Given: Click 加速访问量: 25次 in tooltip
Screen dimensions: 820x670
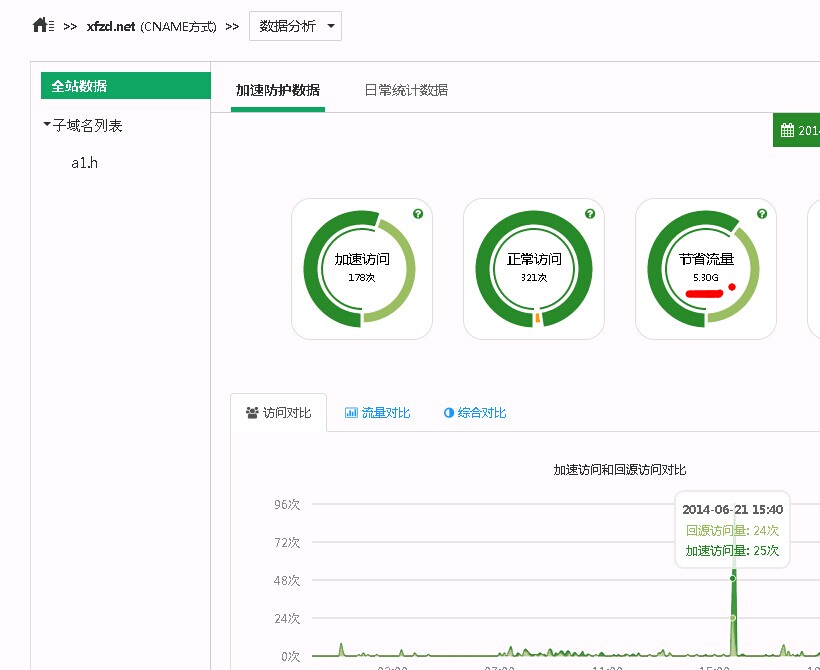Looking at the screenshot, I should click(732, 550).
